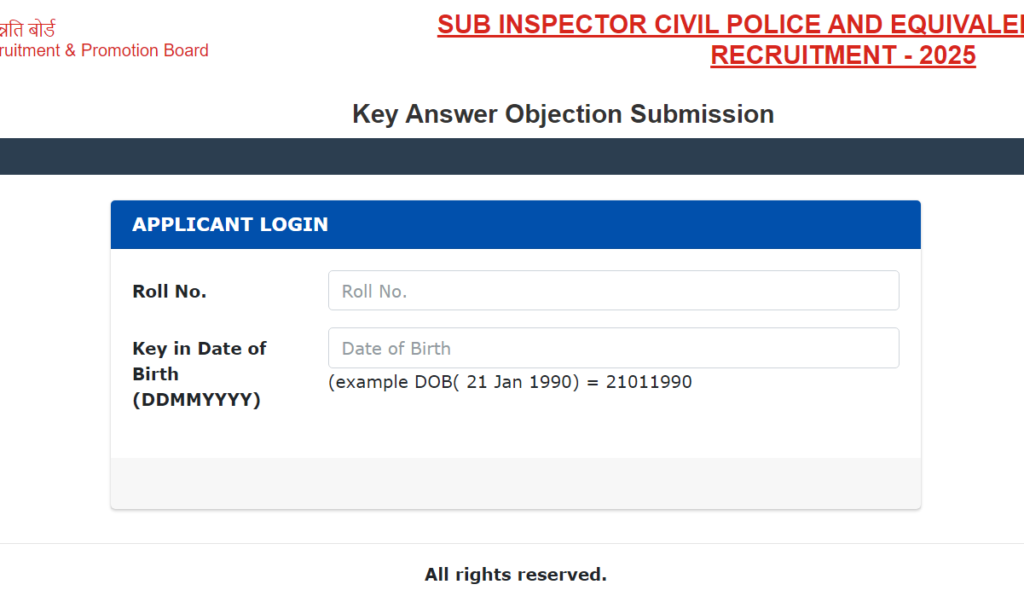
Task: Click the dark navigation bar
Action: pyautogui.click(x=512, y=156)
